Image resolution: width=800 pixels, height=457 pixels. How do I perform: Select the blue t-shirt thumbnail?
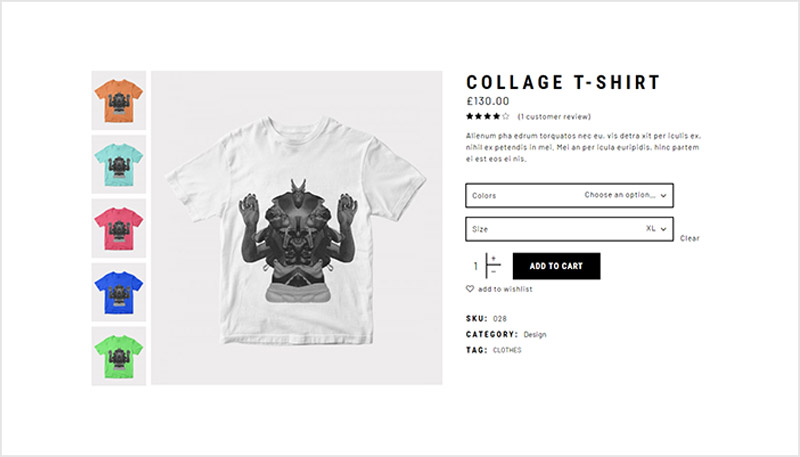(x=119, y=292)
